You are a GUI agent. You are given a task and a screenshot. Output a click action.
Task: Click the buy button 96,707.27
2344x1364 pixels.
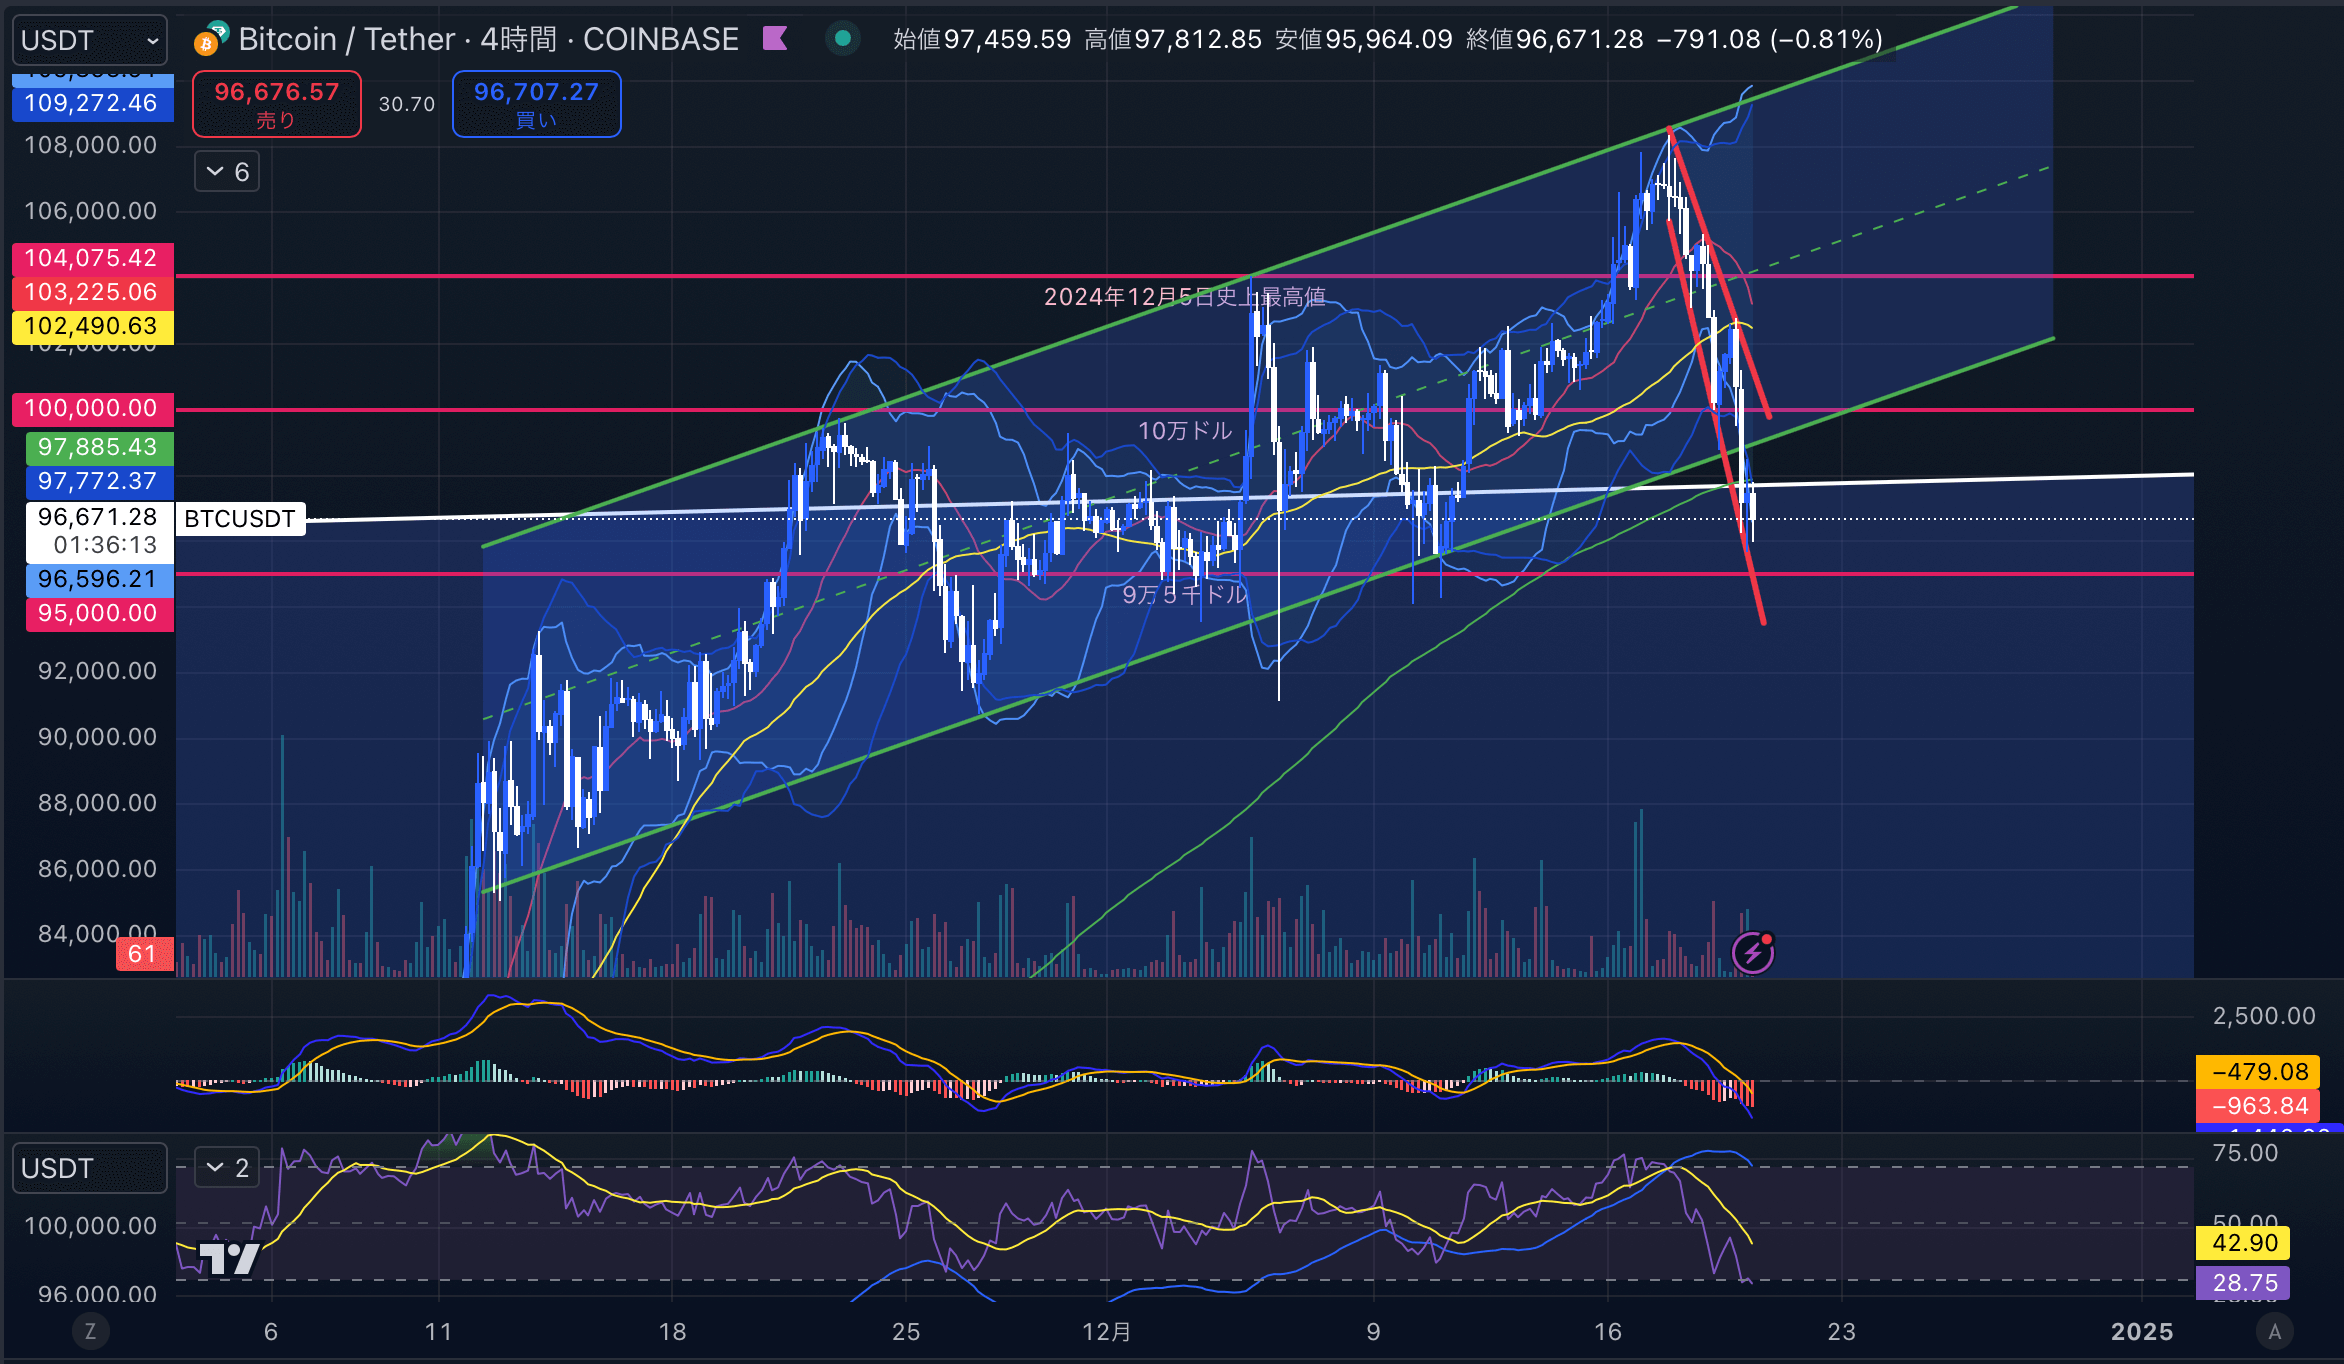537,104
